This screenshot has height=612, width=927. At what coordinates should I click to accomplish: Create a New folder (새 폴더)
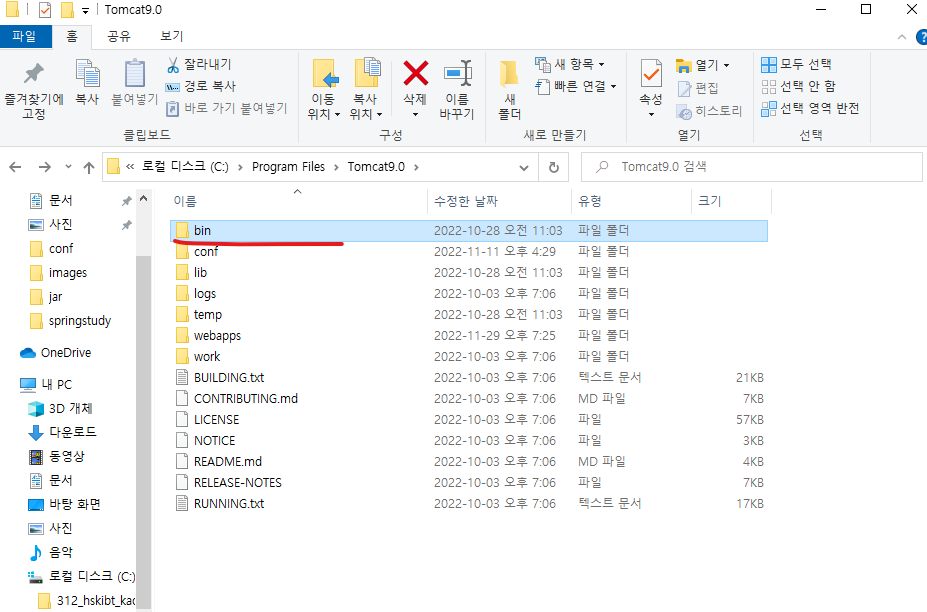pyautogui.click(x=509, y=90)
